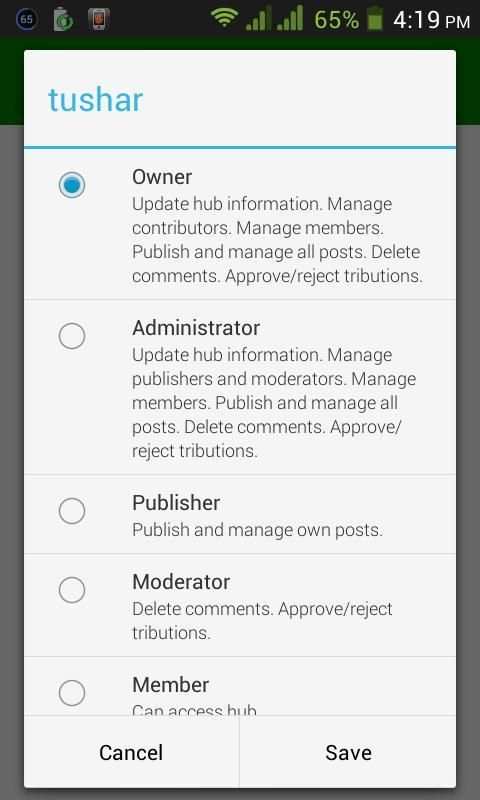This screenshot has width=480, height=800.
Task: Tap the Administrator role description text
Action: click(274, 403)
